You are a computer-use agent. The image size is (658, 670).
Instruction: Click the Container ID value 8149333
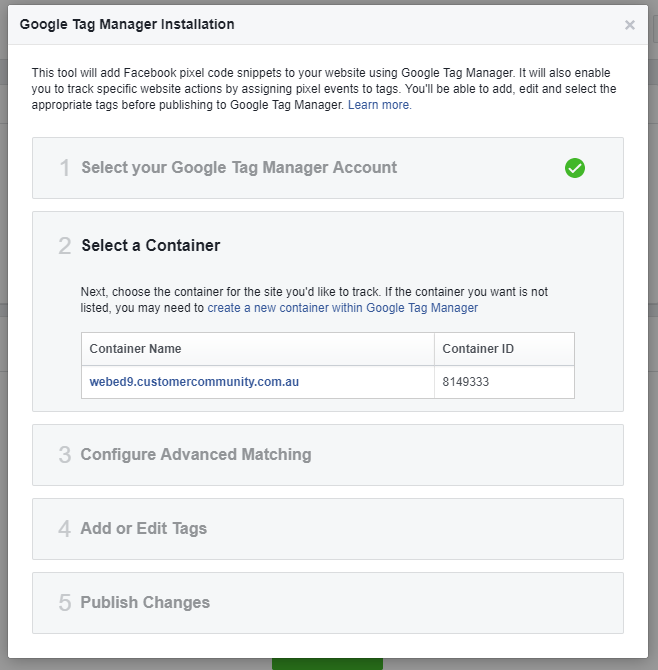click(x=465, y=382)
